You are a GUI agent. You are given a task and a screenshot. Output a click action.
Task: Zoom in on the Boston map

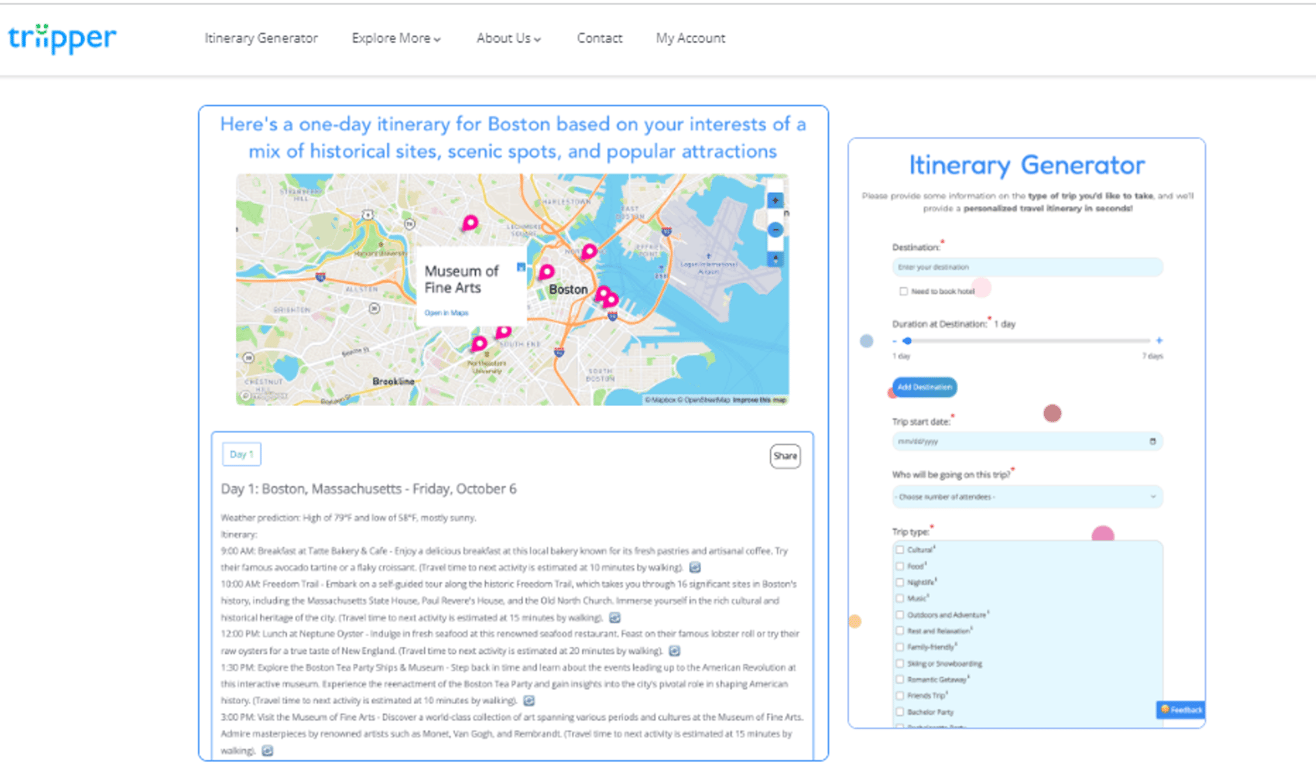pos(775,201)
